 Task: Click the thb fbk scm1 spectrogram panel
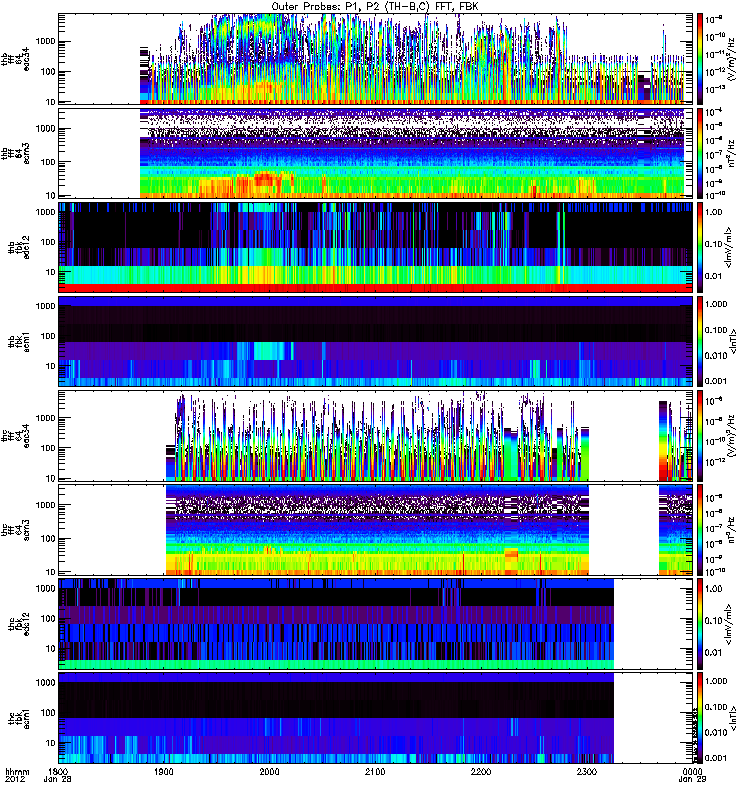376,341
